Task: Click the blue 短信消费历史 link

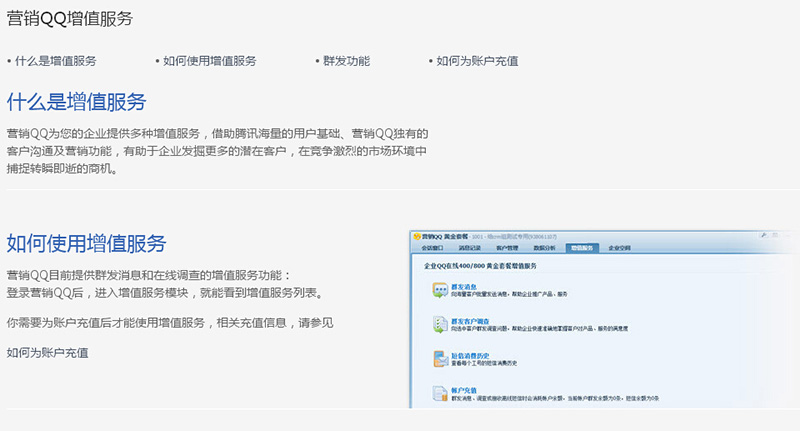Action: [470, 356]
